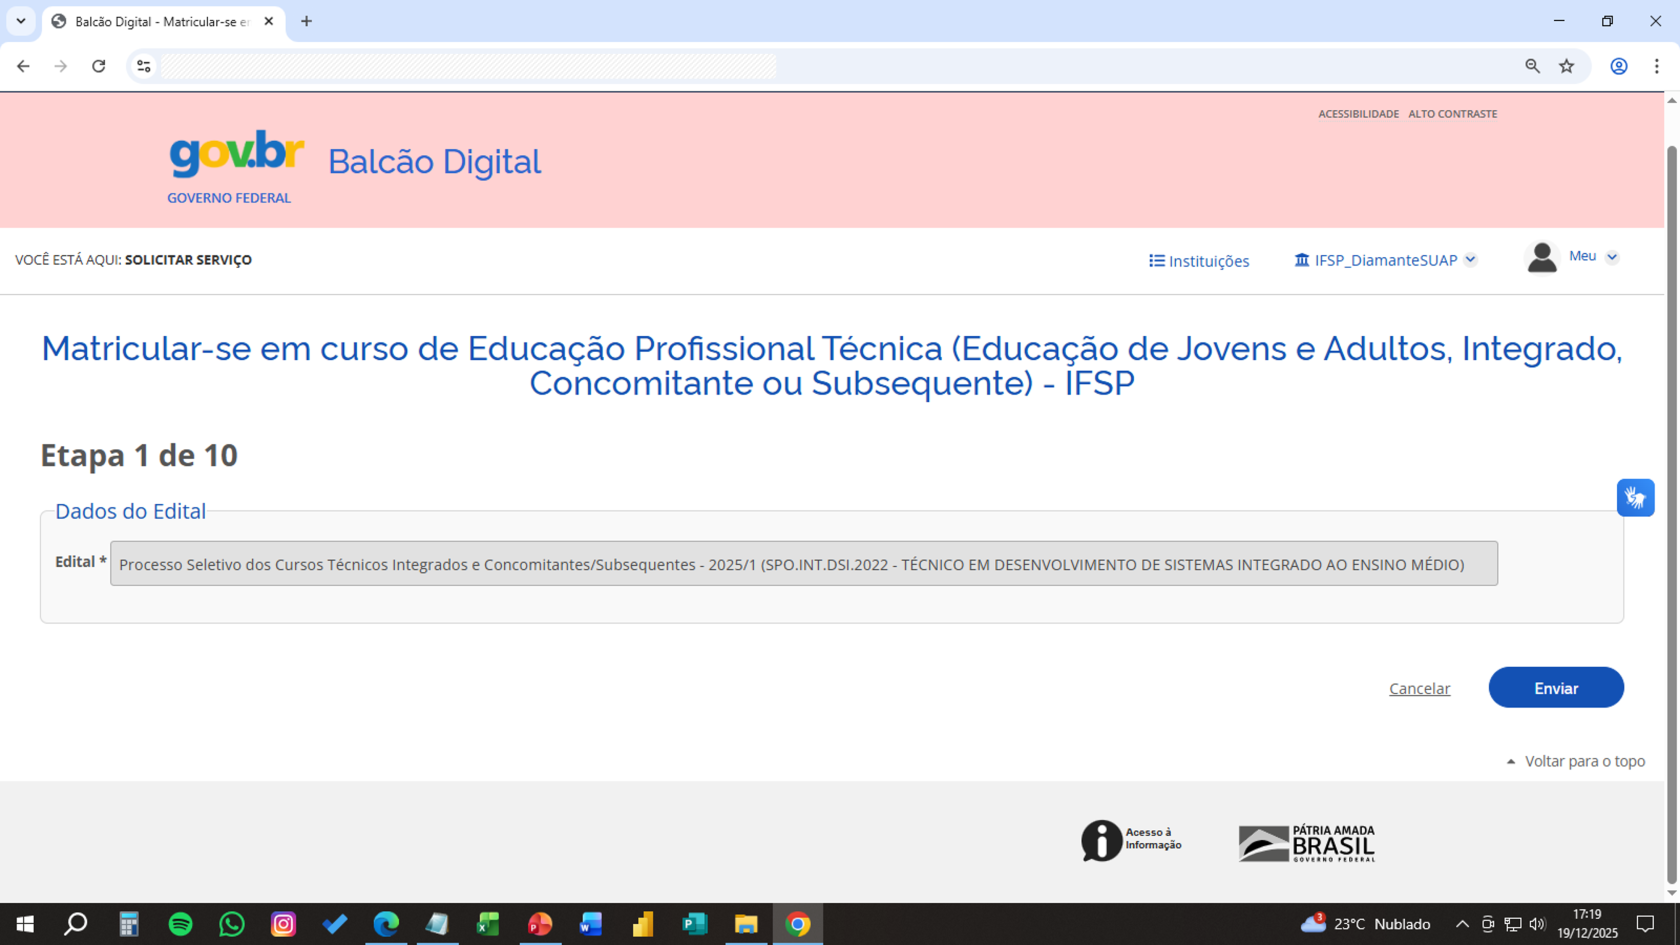The width and height of the screenshot is (1680, 945).
Task: Click the Cancelar link
Action: tap(1419, 688)
